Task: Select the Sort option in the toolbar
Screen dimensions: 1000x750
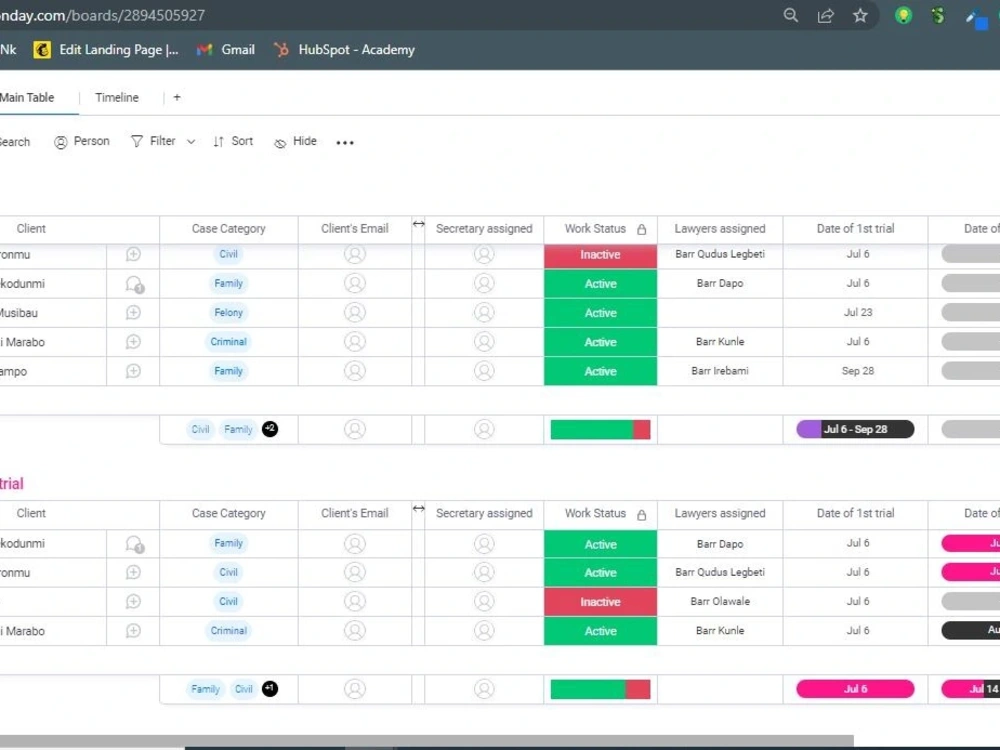Action: [233, 141]
